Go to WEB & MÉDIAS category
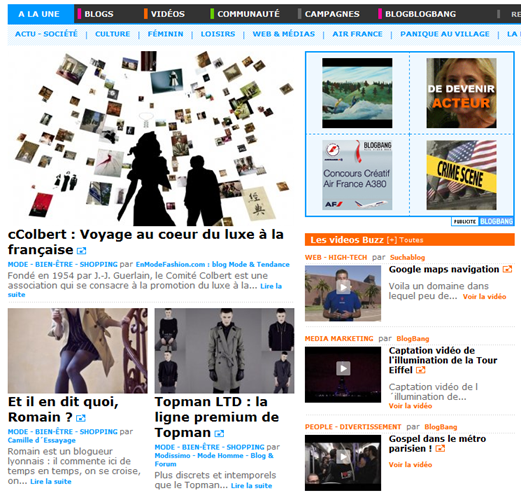Image resolution: width=521 pixels, height=493 pixels. [x=284, y=34]
